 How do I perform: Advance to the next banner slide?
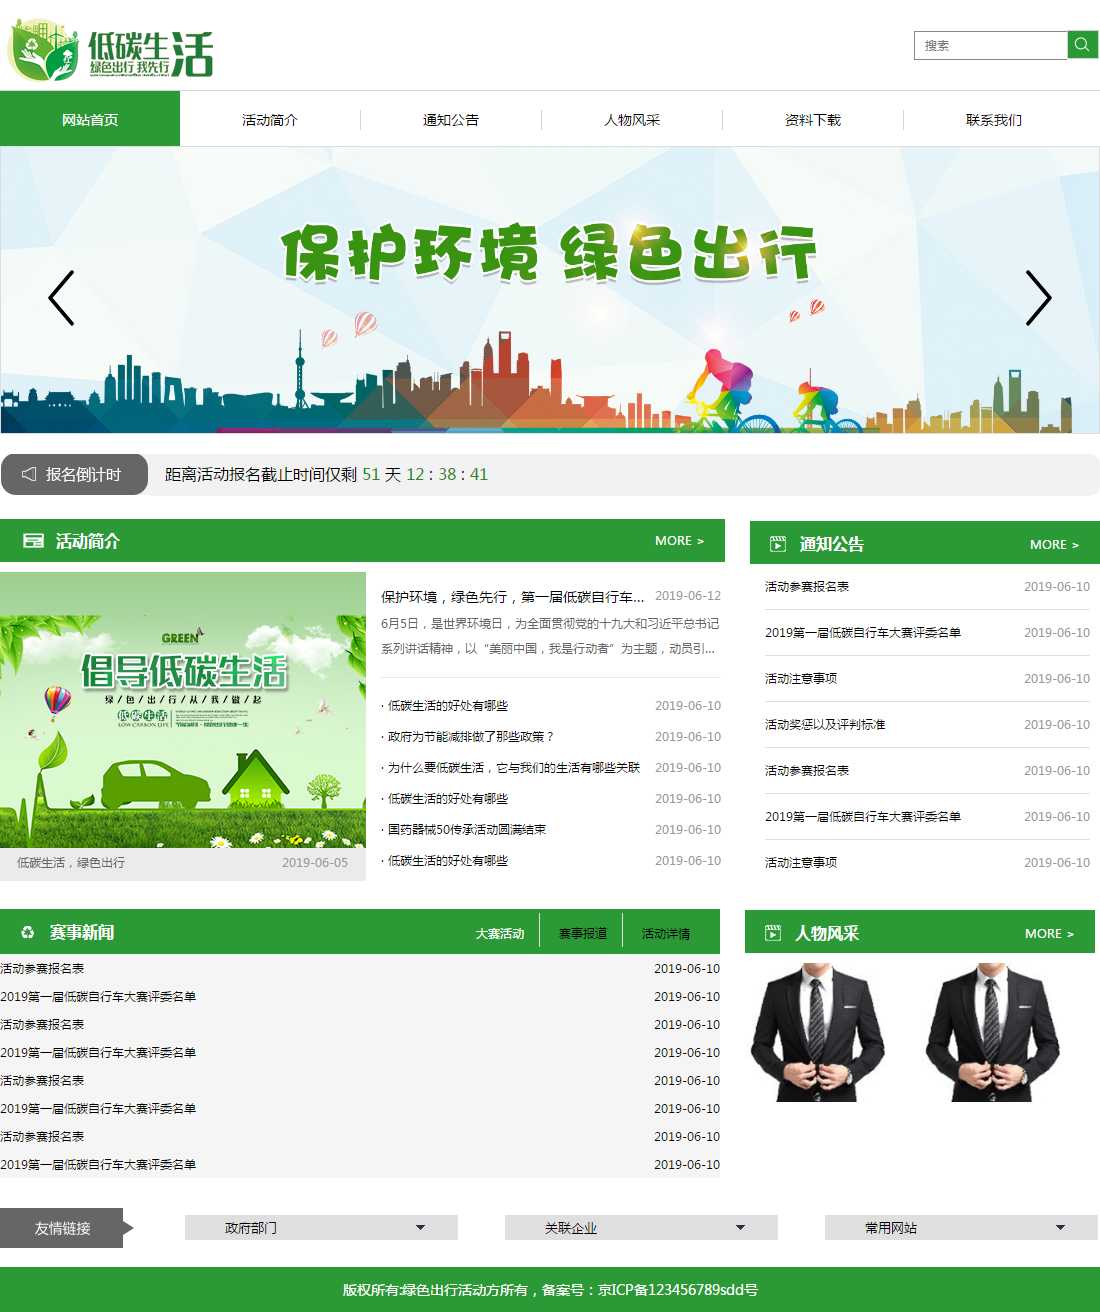[x=1038, y=298]
